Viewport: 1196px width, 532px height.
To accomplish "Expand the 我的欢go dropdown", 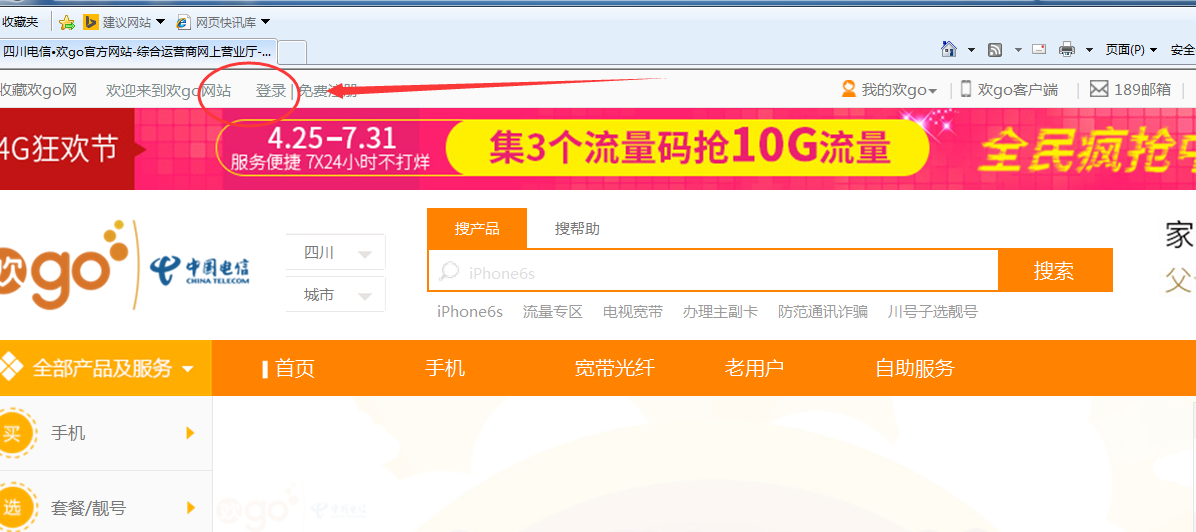I will point(932,92).
